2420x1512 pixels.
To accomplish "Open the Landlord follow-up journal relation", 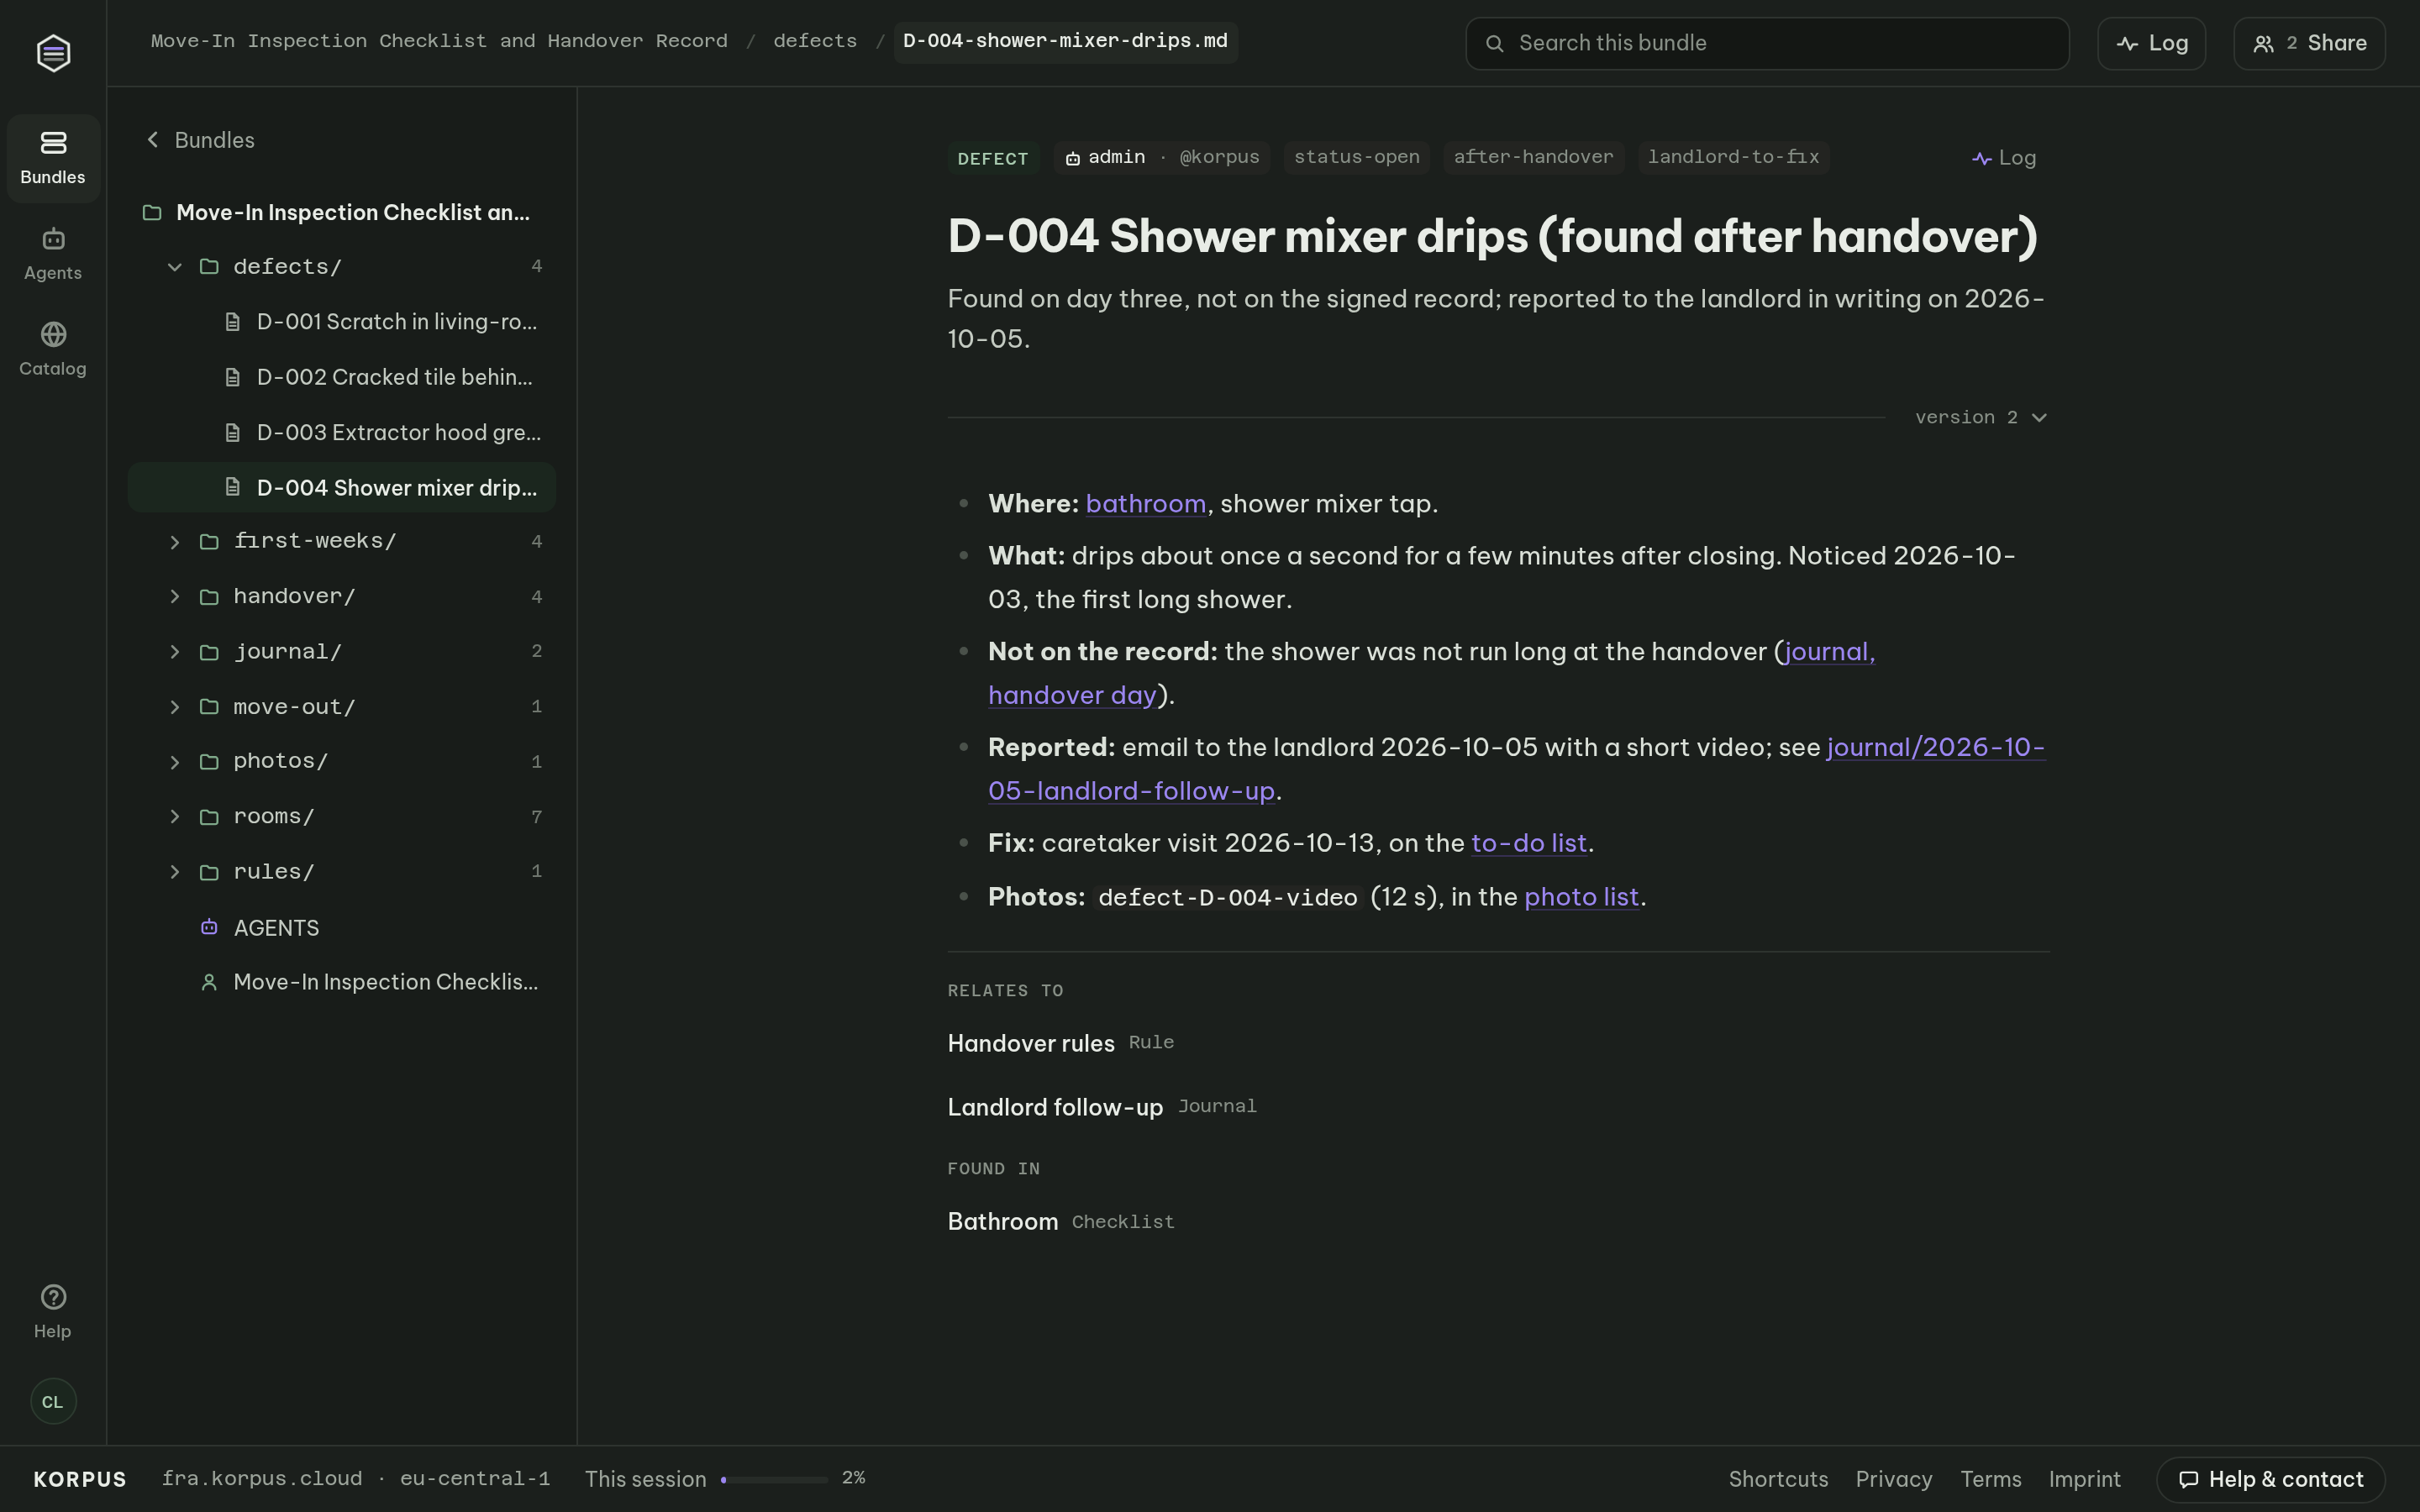I will pos(1055,1107).
